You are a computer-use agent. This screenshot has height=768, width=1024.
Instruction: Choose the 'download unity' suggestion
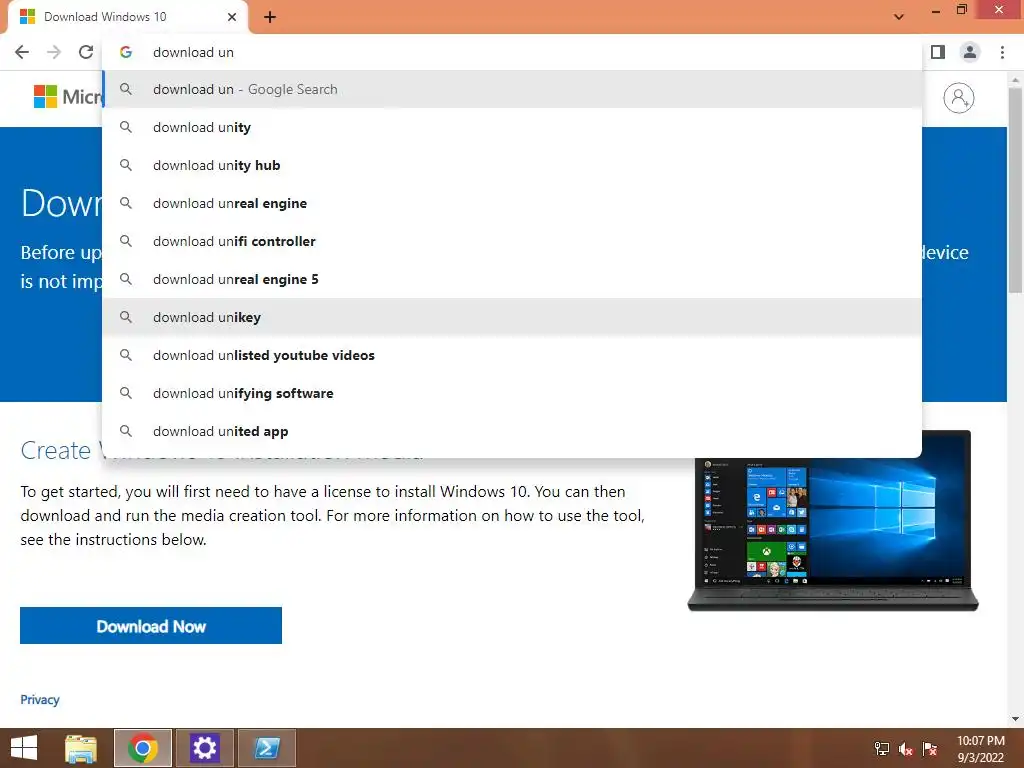(512, 127)
